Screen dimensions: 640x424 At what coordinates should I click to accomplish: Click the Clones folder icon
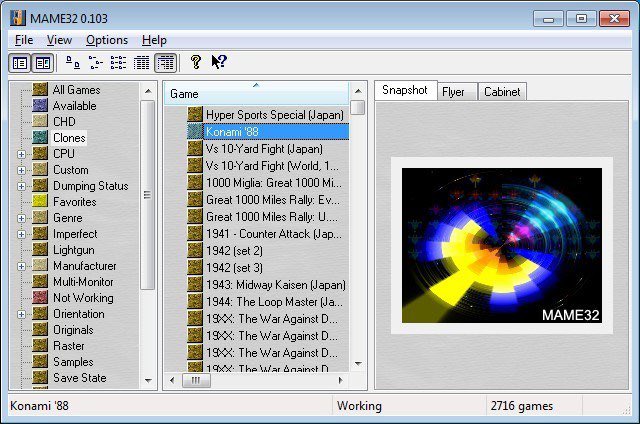click(x=40, y=138)
